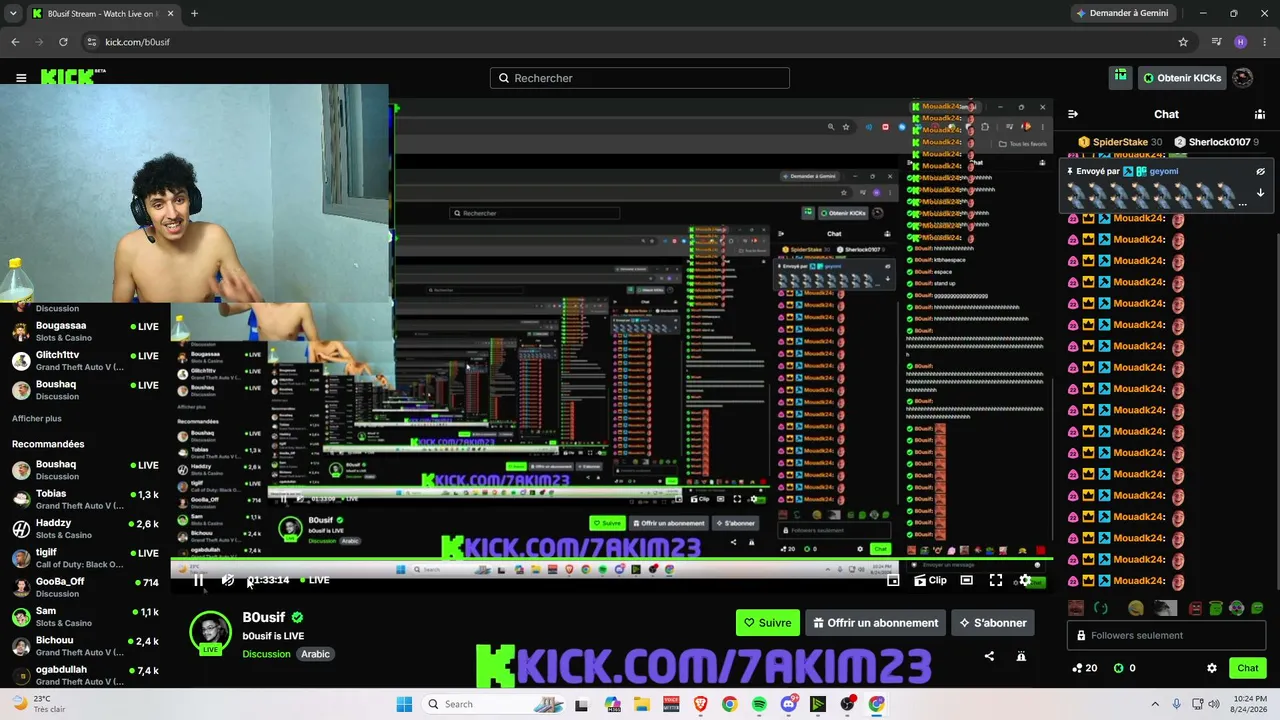
Task: Enter fullscreen in the video player
Action: coord(996,580)
